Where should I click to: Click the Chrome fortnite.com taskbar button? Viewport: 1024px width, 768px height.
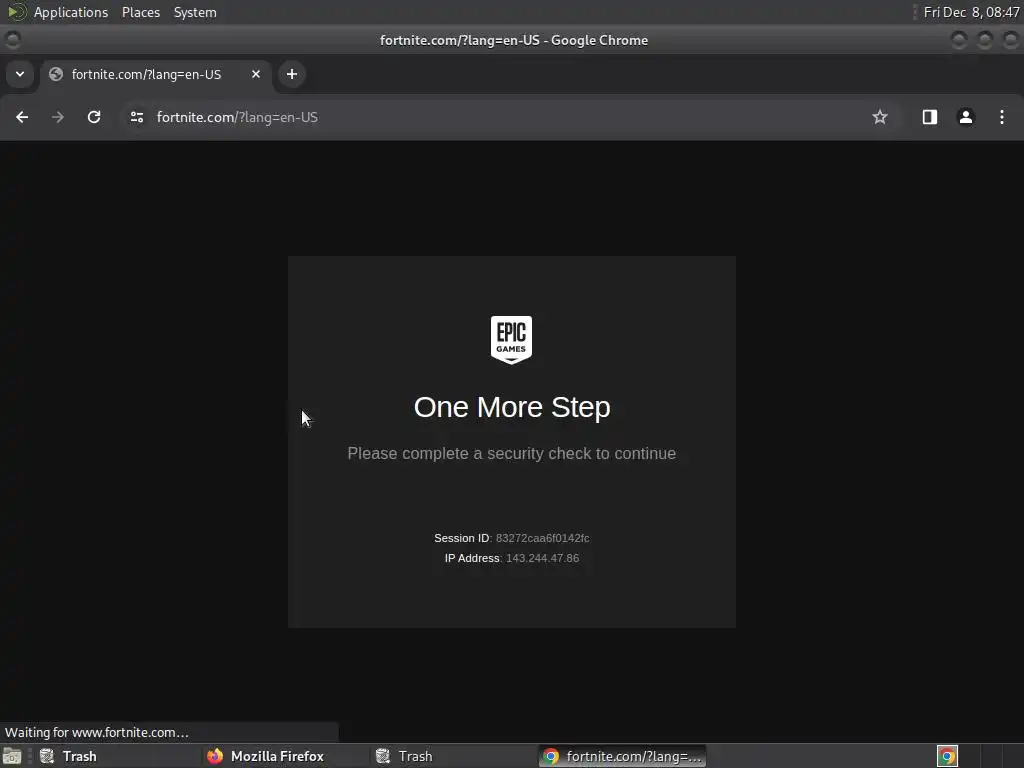(x=622, y=756)
